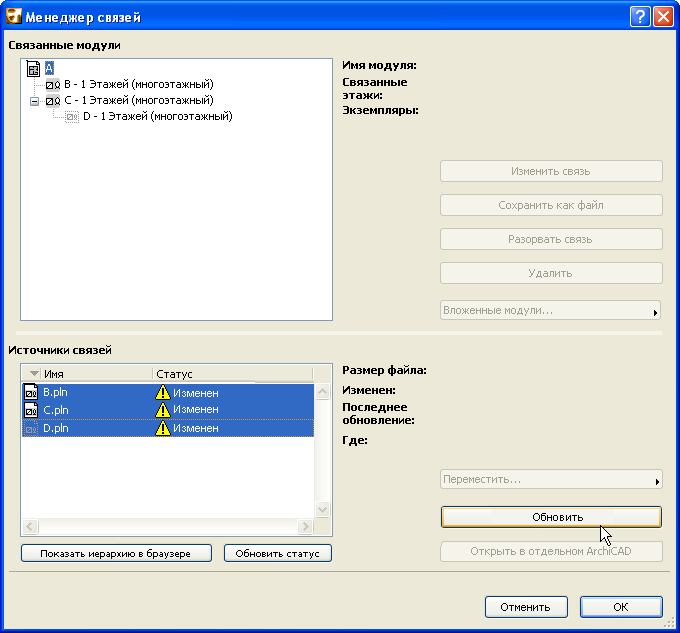Click the Изменен status of C.pln
The height and width of the screenshot is (633, 680).
[196, 409]
